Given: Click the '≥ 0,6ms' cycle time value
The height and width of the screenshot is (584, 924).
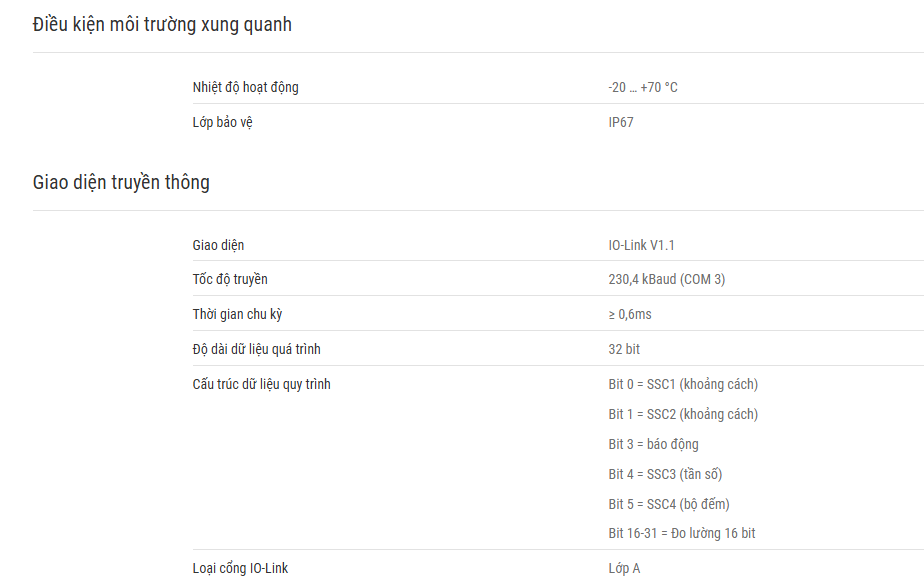Looking at the screenshot, I should click(630, 314).
